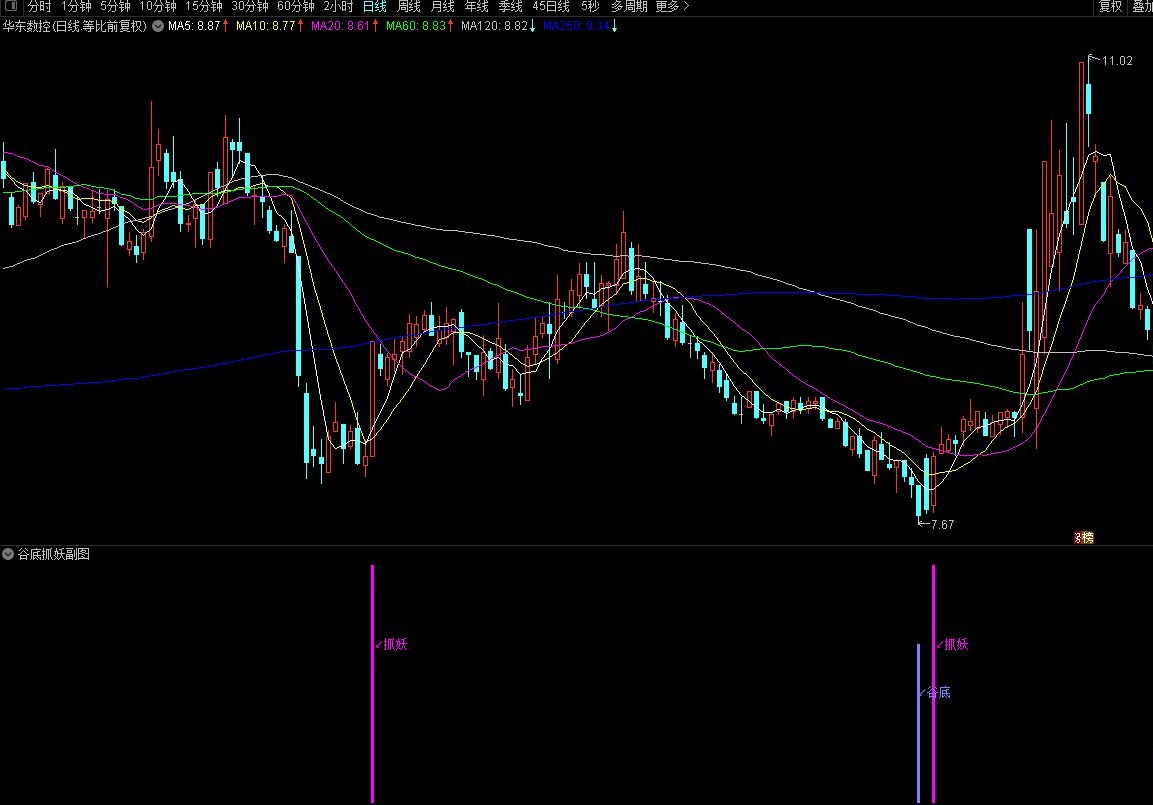Click the 华东数控(日线,等比前复权) title
1153x805 pixels.
click(x=74, y=26)
